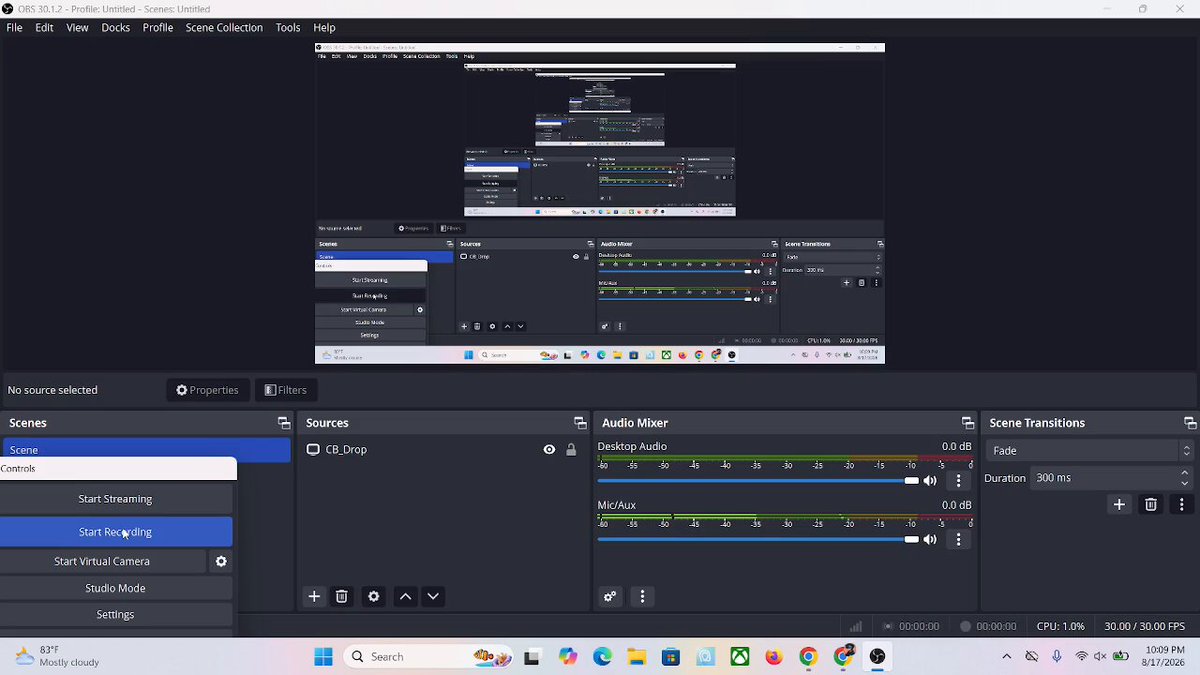1200x675 pixels.
Task: Pop out the Audio Mixer dock
Action: coord(967,423)
